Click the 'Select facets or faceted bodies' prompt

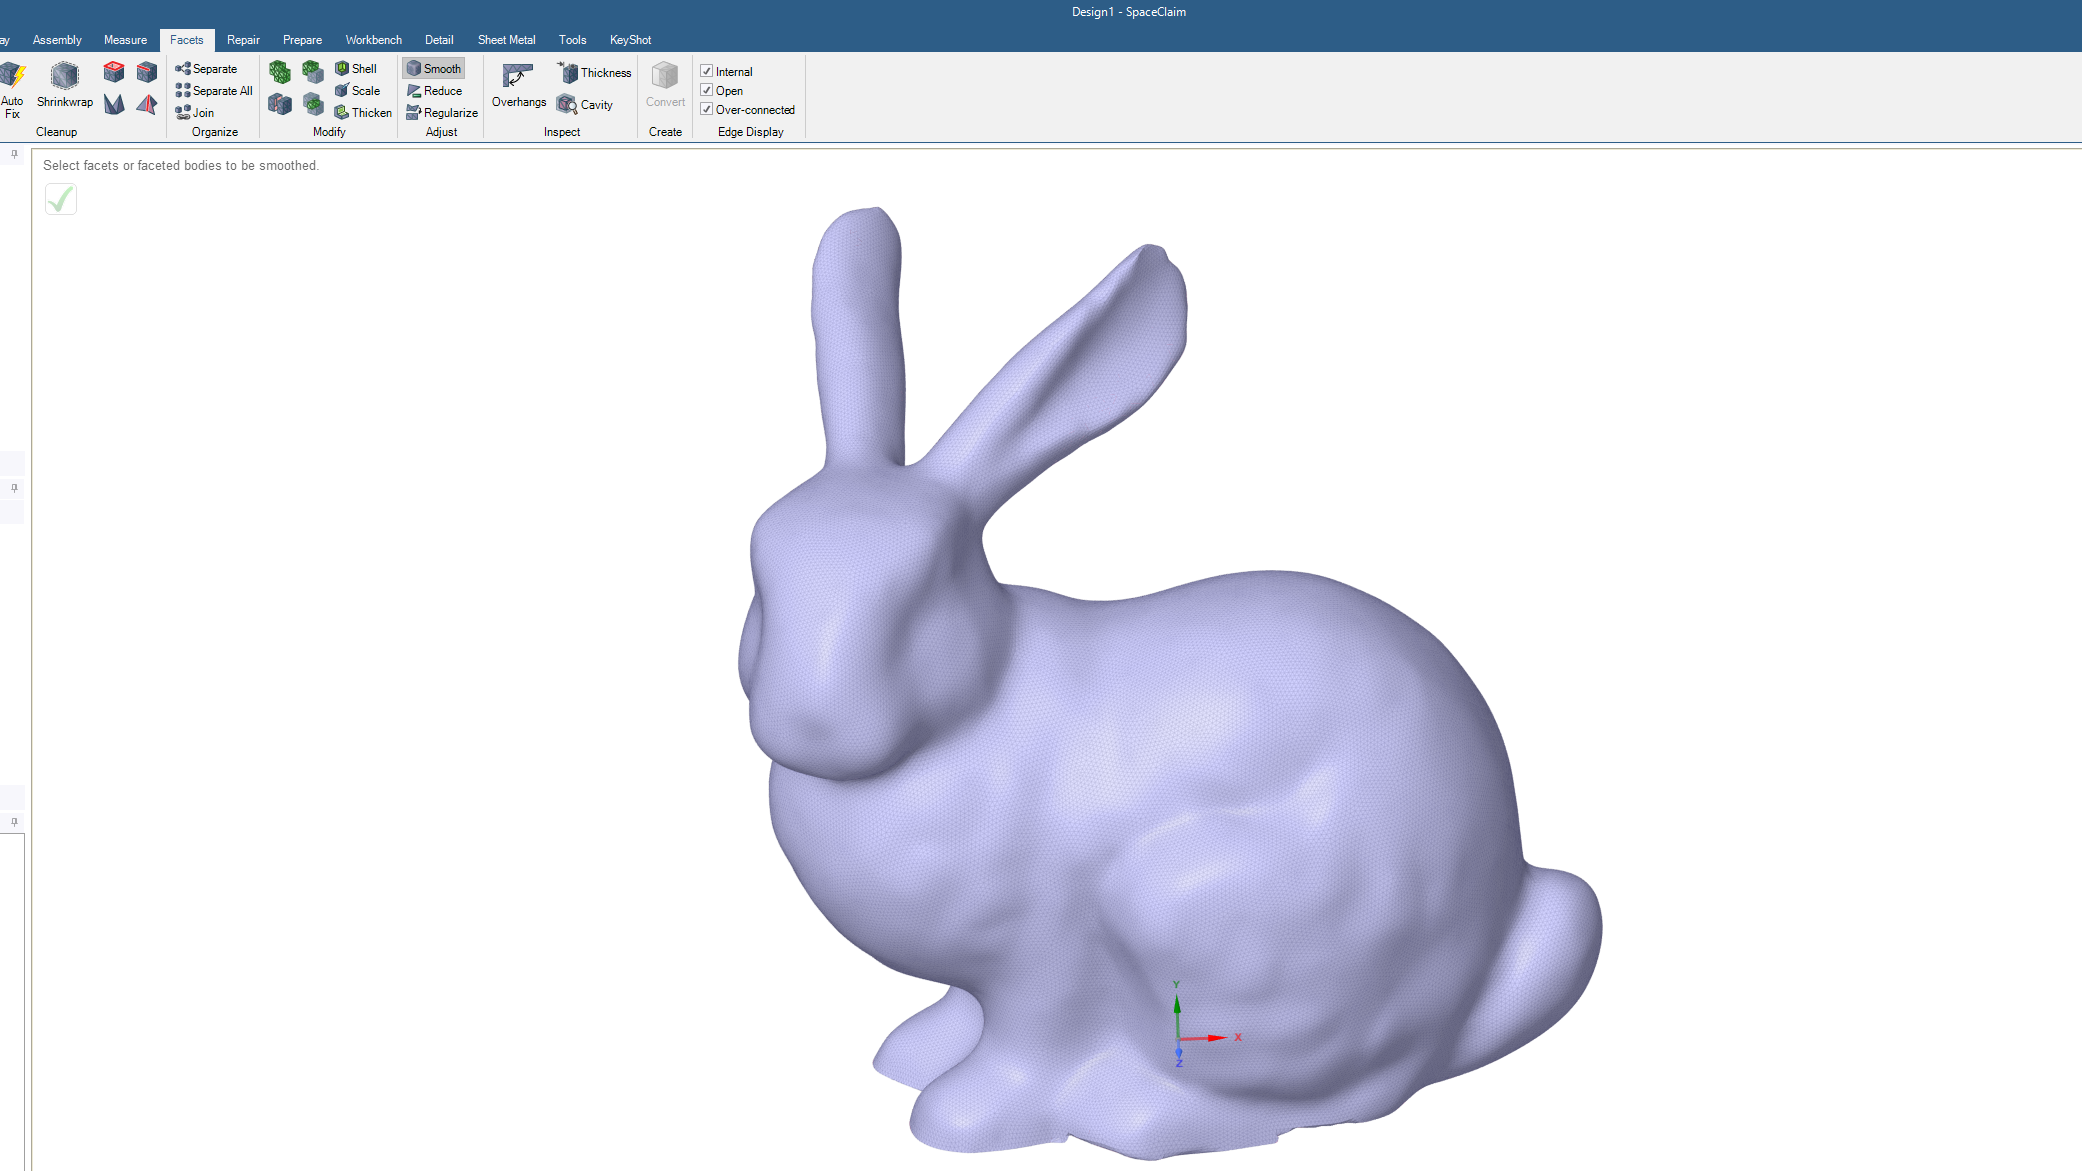(181, 166)
